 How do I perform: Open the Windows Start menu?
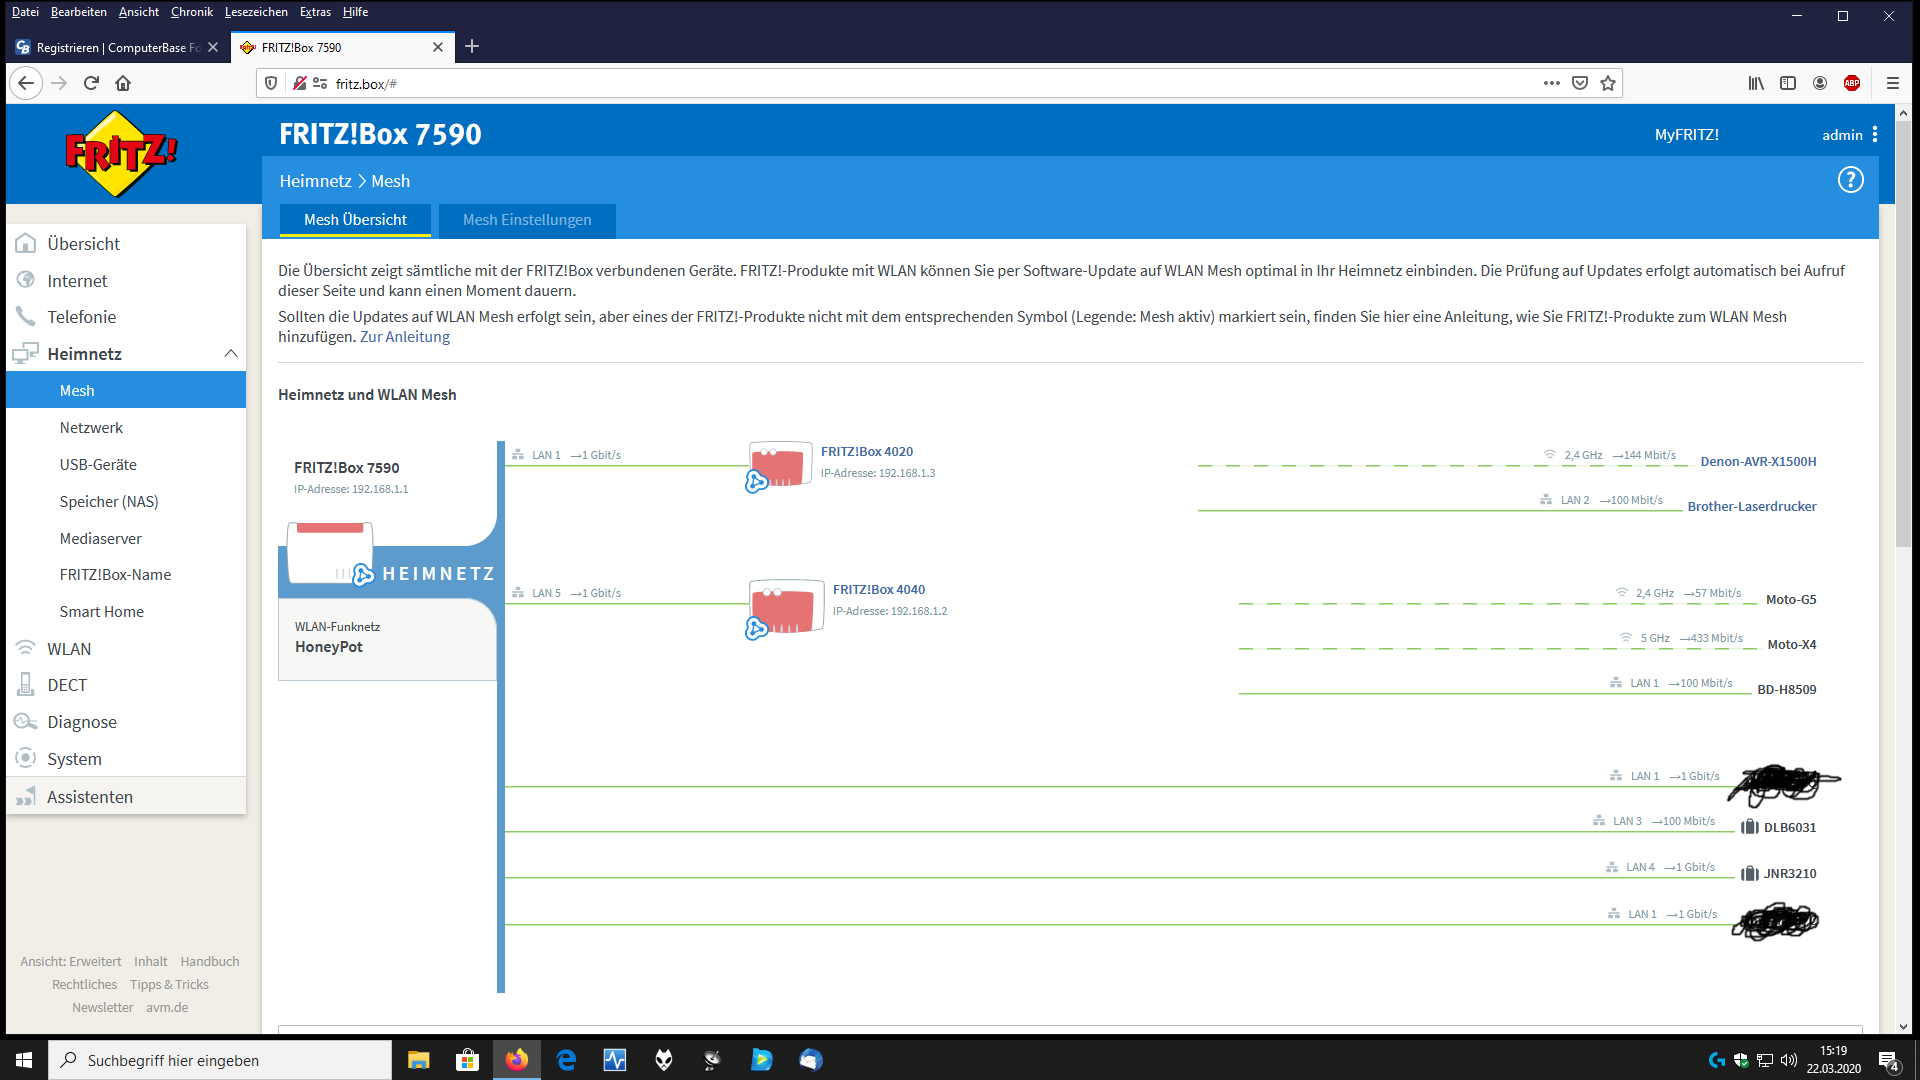(x=24, y=1060)
